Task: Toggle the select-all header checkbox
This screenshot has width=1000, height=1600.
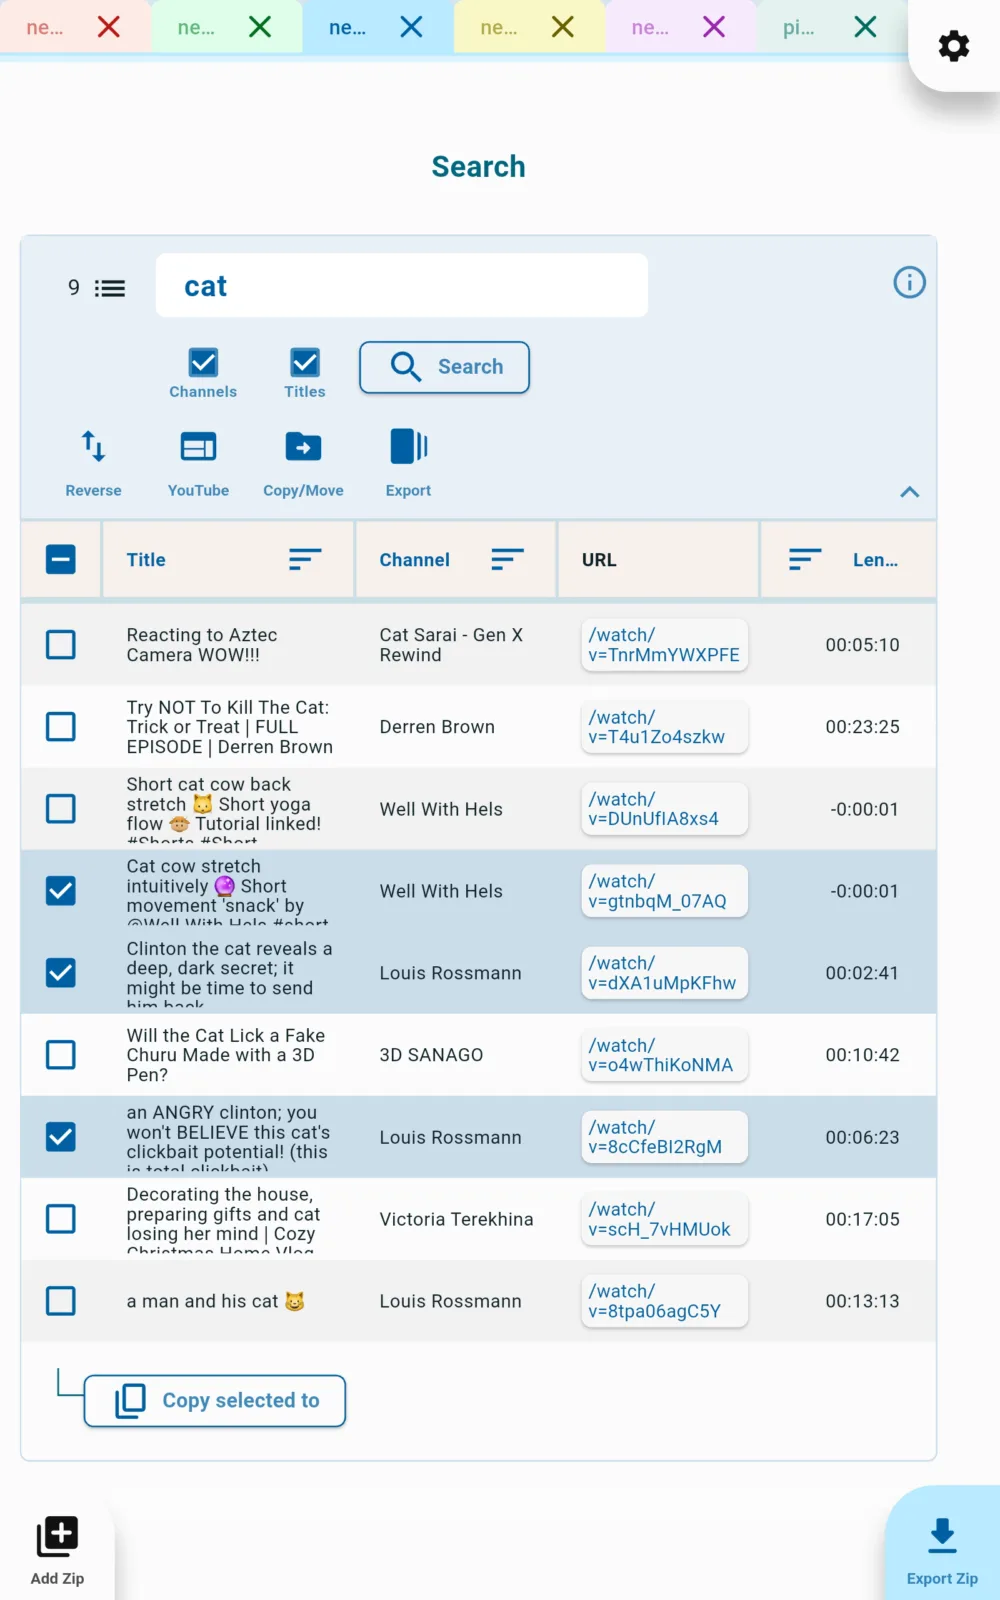Action: pos(61,559)
